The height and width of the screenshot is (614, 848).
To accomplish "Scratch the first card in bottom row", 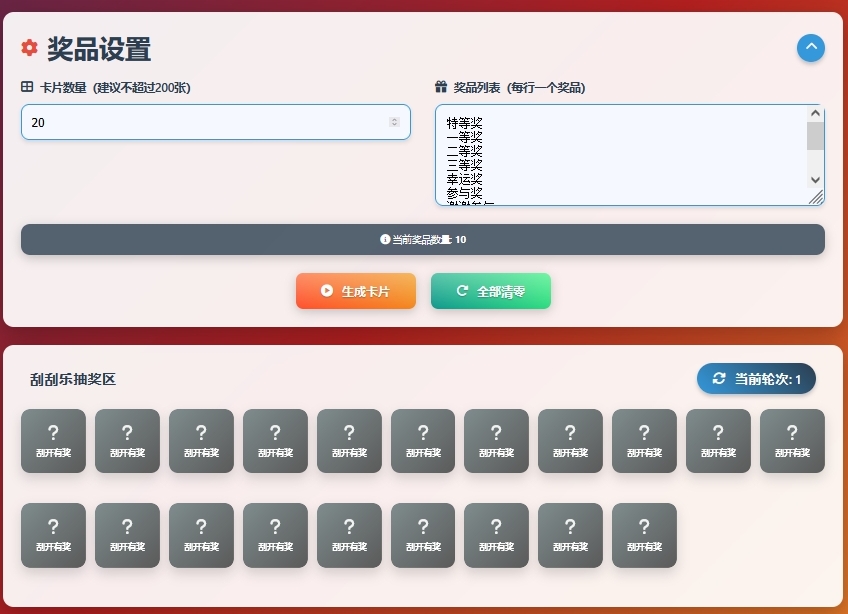I will tap(54, 536).
